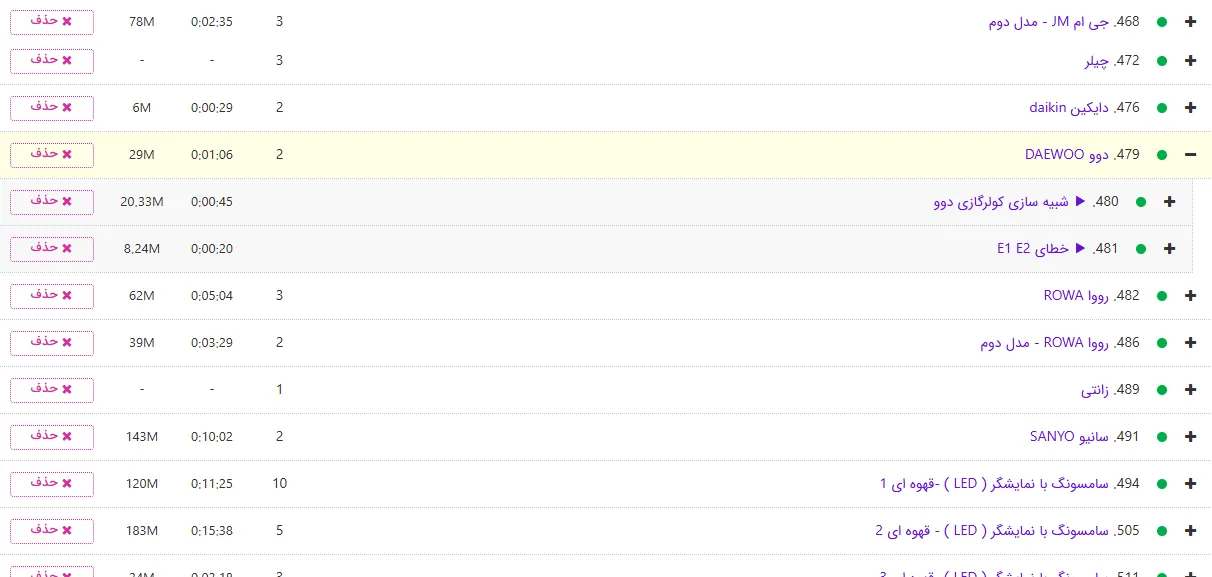Click play icon on E1 E2 lesson 481
This screenshot has height=577, width=1212.
coord(1080,249)
